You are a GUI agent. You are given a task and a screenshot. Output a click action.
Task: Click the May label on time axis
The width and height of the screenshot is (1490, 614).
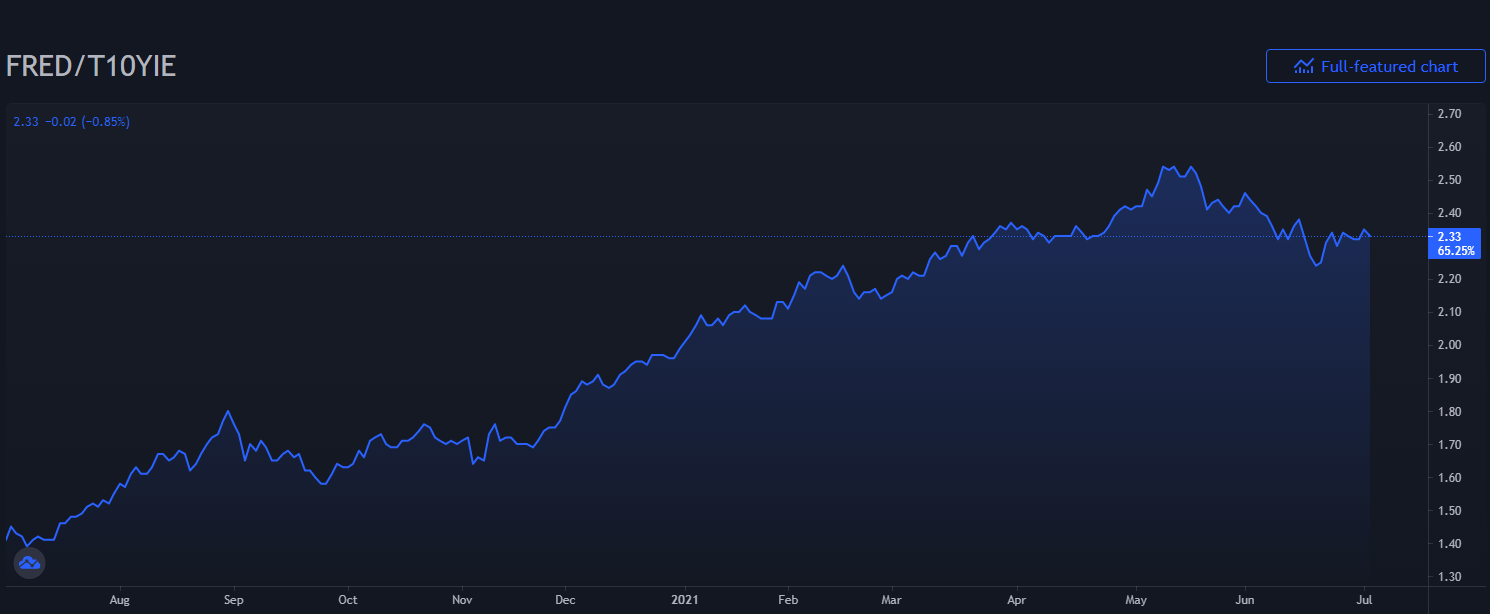(1135, 601)
